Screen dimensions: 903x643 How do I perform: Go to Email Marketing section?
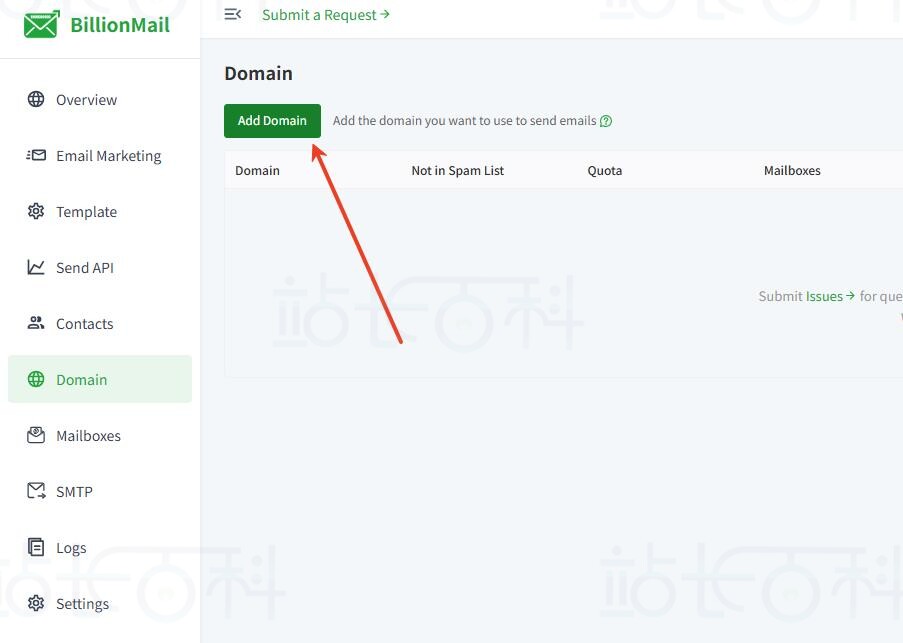tap(100, 155)
